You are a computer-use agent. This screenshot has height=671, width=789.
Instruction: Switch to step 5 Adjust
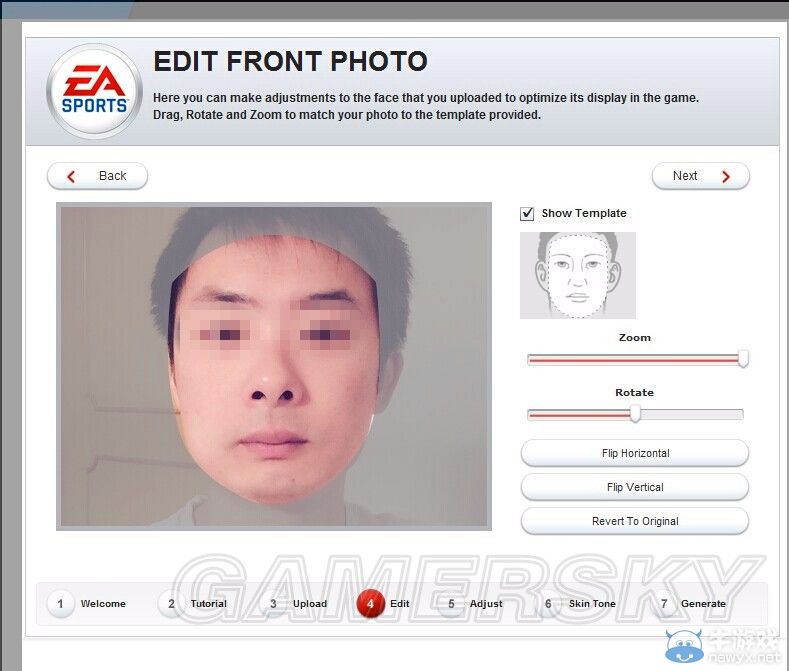[471, 604]
